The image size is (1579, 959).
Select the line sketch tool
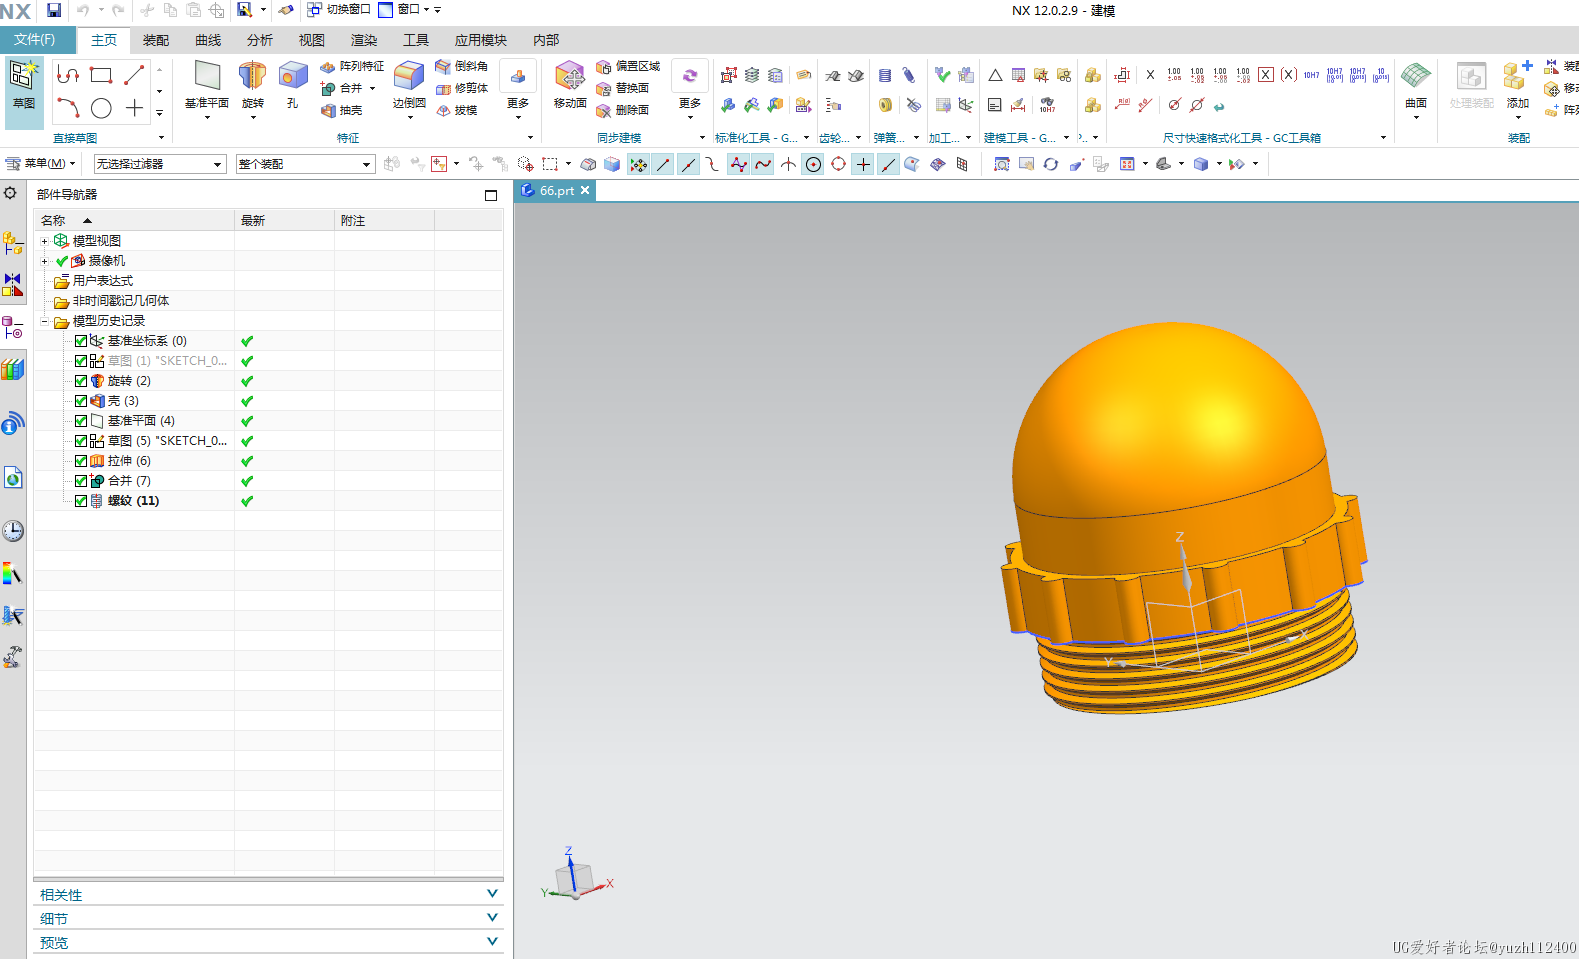point(134,75)
